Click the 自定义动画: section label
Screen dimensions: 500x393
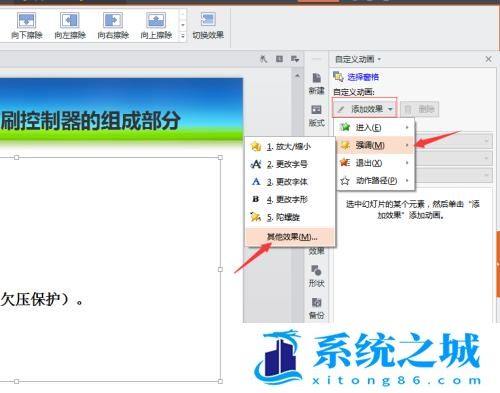pyautogui.click(x=354, y=92)
